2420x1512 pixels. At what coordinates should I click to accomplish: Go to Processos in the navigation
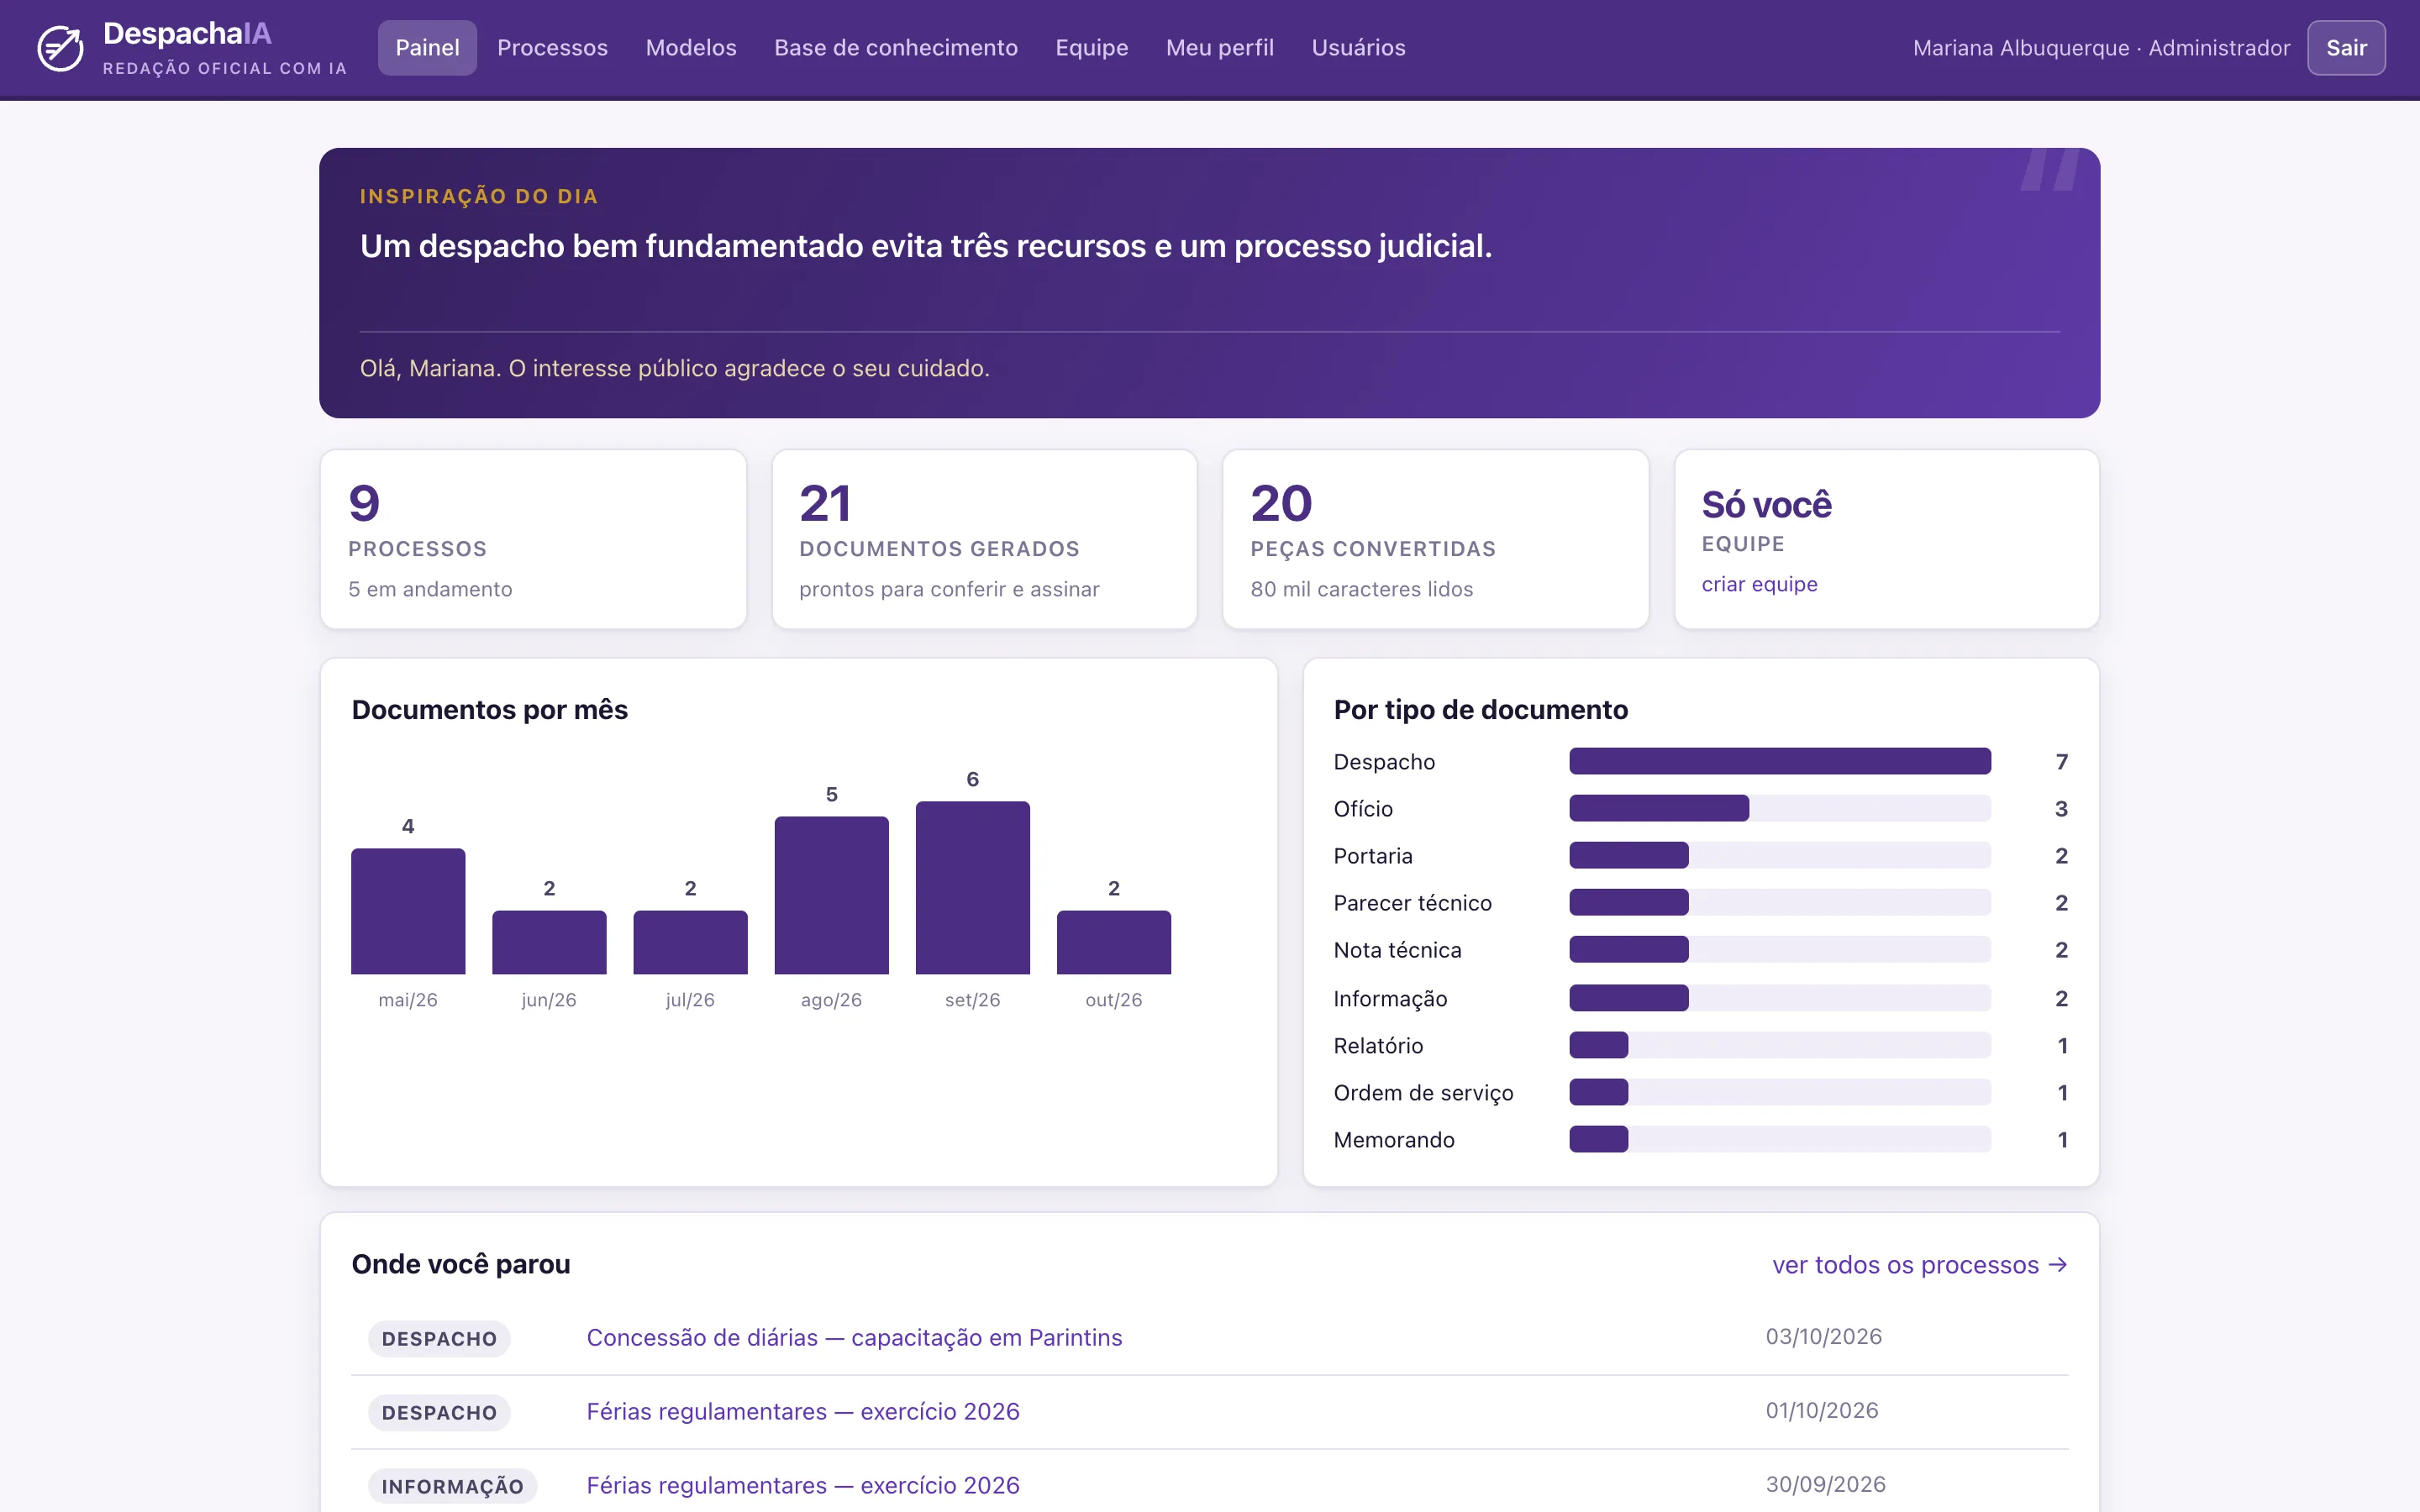coord(552,48)
